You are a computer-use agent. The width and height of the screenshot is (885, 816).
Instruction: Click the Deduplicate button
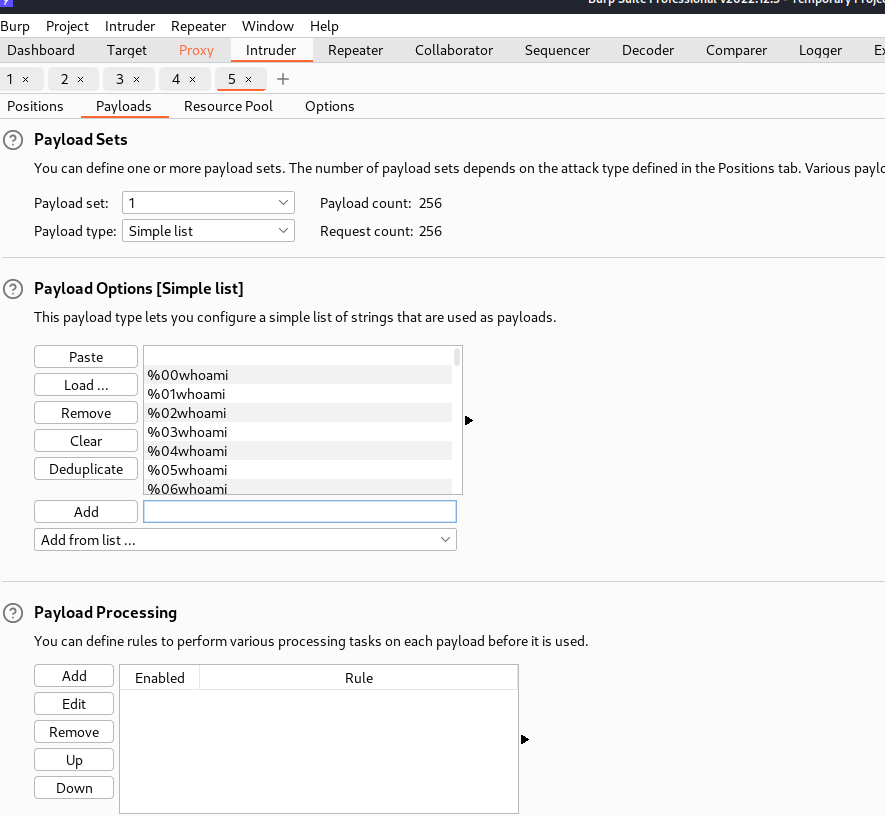pyautogui.click(x=86, y=469)
